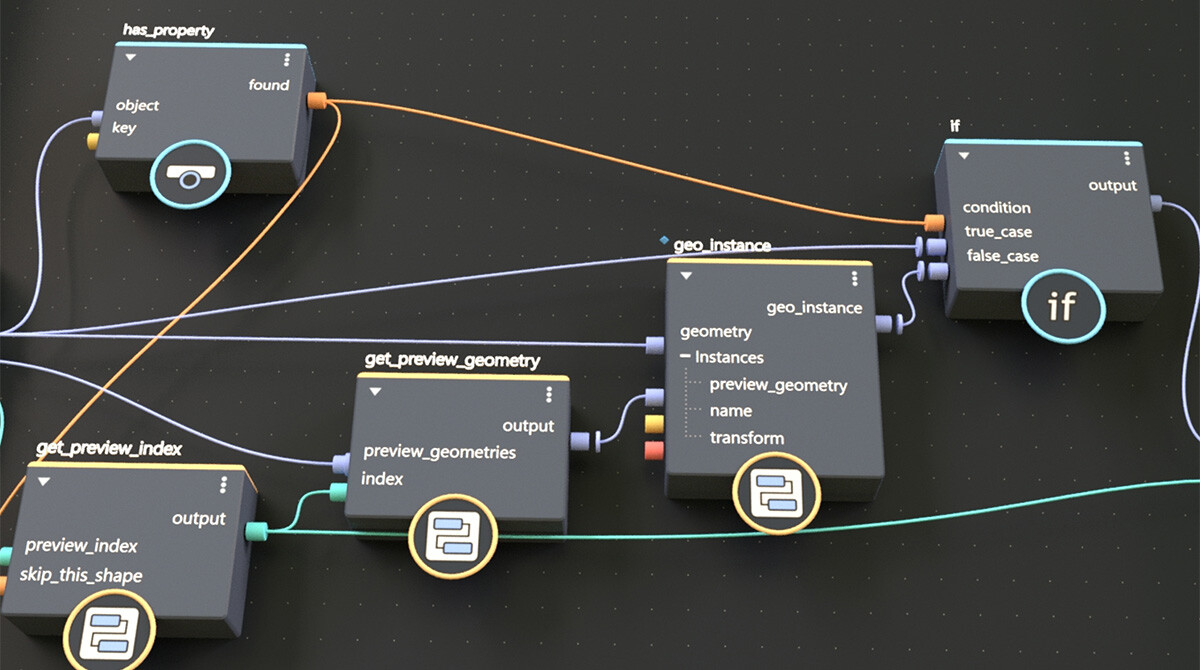Open the three-dot menu on has_property node
The image size is (1200, 670).
point(287,59)
